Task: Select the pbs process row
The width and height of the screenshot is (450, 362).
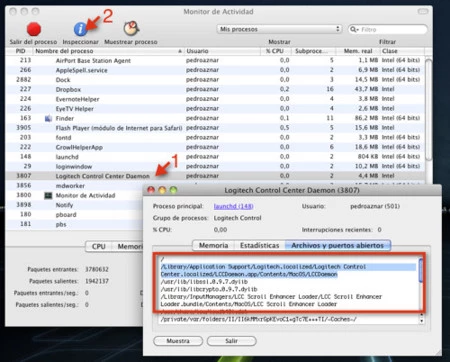Action: 75,224
